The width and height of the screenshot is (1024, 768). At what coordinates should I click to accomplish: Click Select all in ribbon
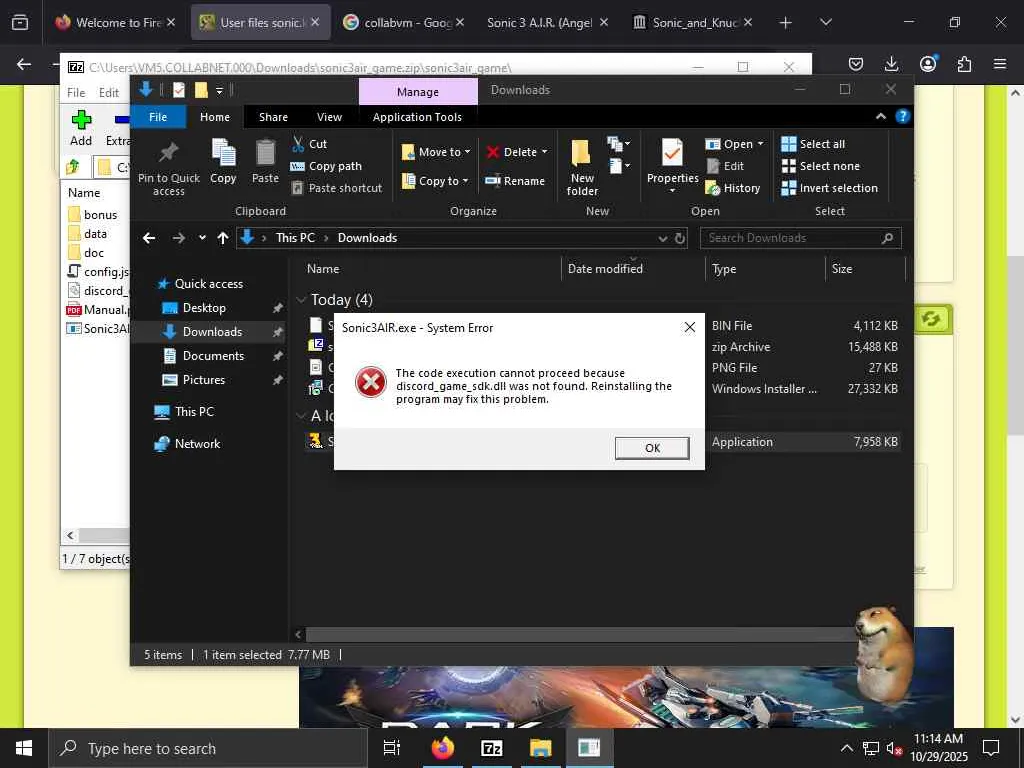point(813,144)
